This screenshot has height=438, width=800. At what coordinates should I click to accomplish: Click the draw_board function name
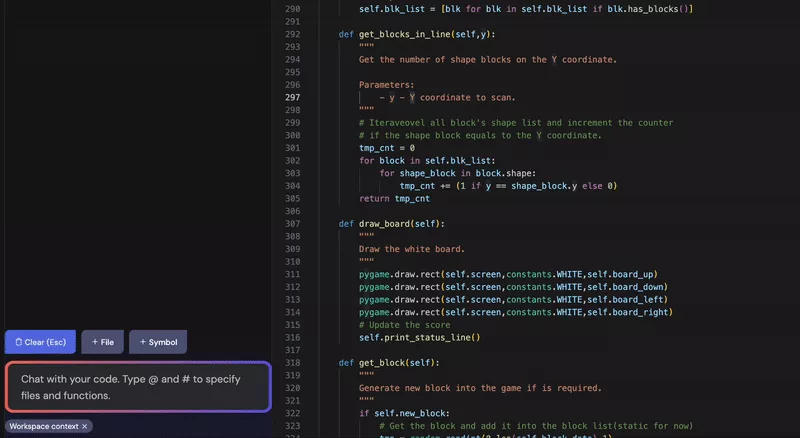(384, 224)
